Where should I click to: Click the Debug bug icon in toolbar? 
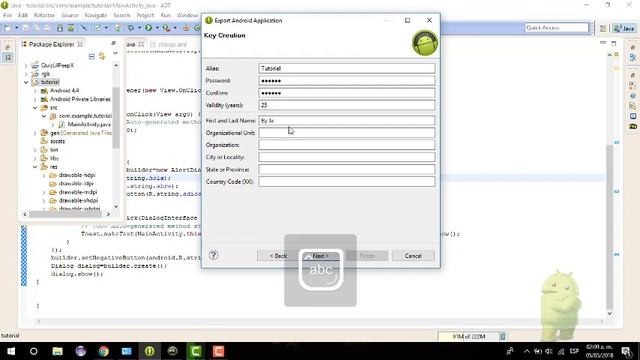[x=131, y=28]
